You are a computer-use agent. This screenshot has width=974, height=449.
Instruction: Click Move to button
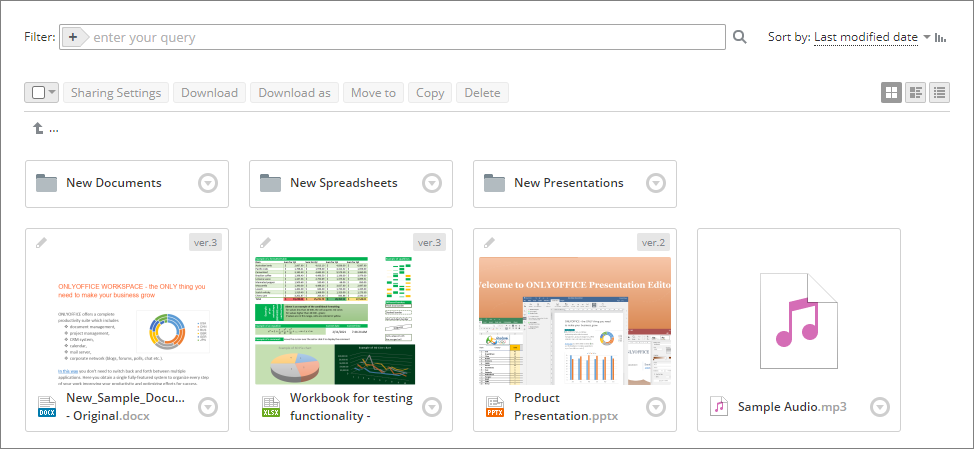pos(373,93)
